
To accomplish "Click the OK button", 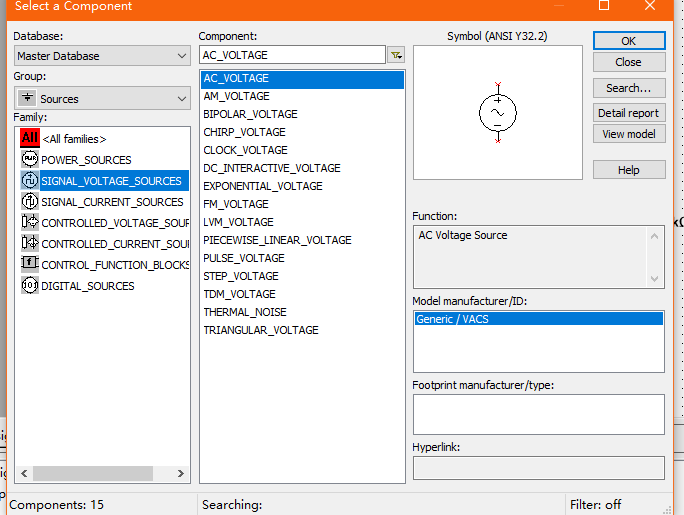I will [x=629, y=41].
